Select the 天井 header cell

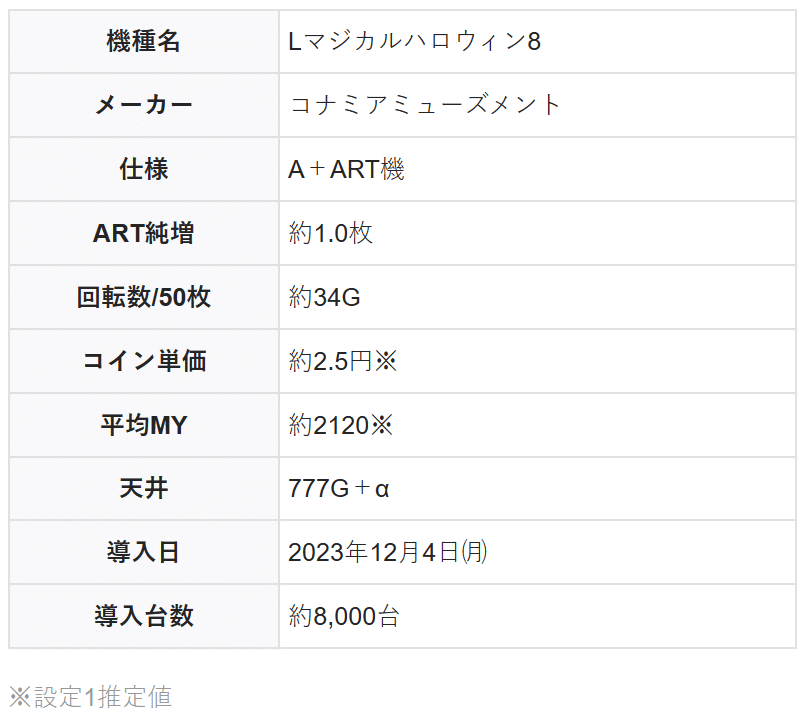point(144,488)
